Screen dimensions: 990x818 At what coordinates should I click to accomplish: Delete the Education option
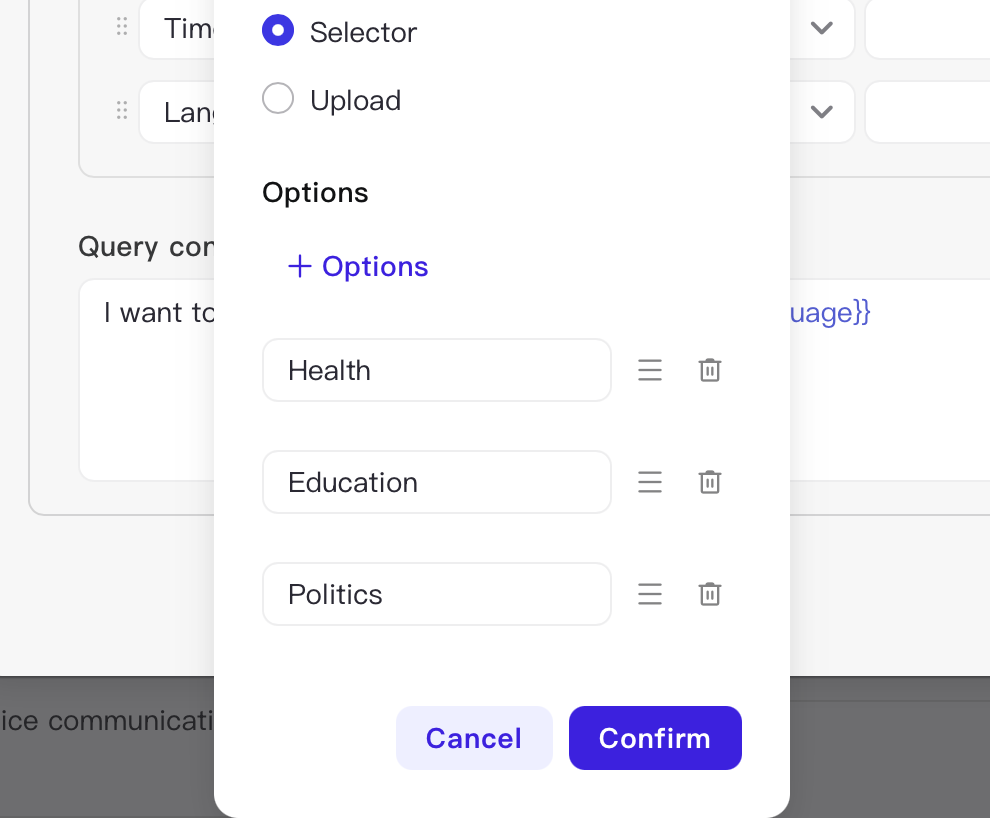[x=710, y=482]
